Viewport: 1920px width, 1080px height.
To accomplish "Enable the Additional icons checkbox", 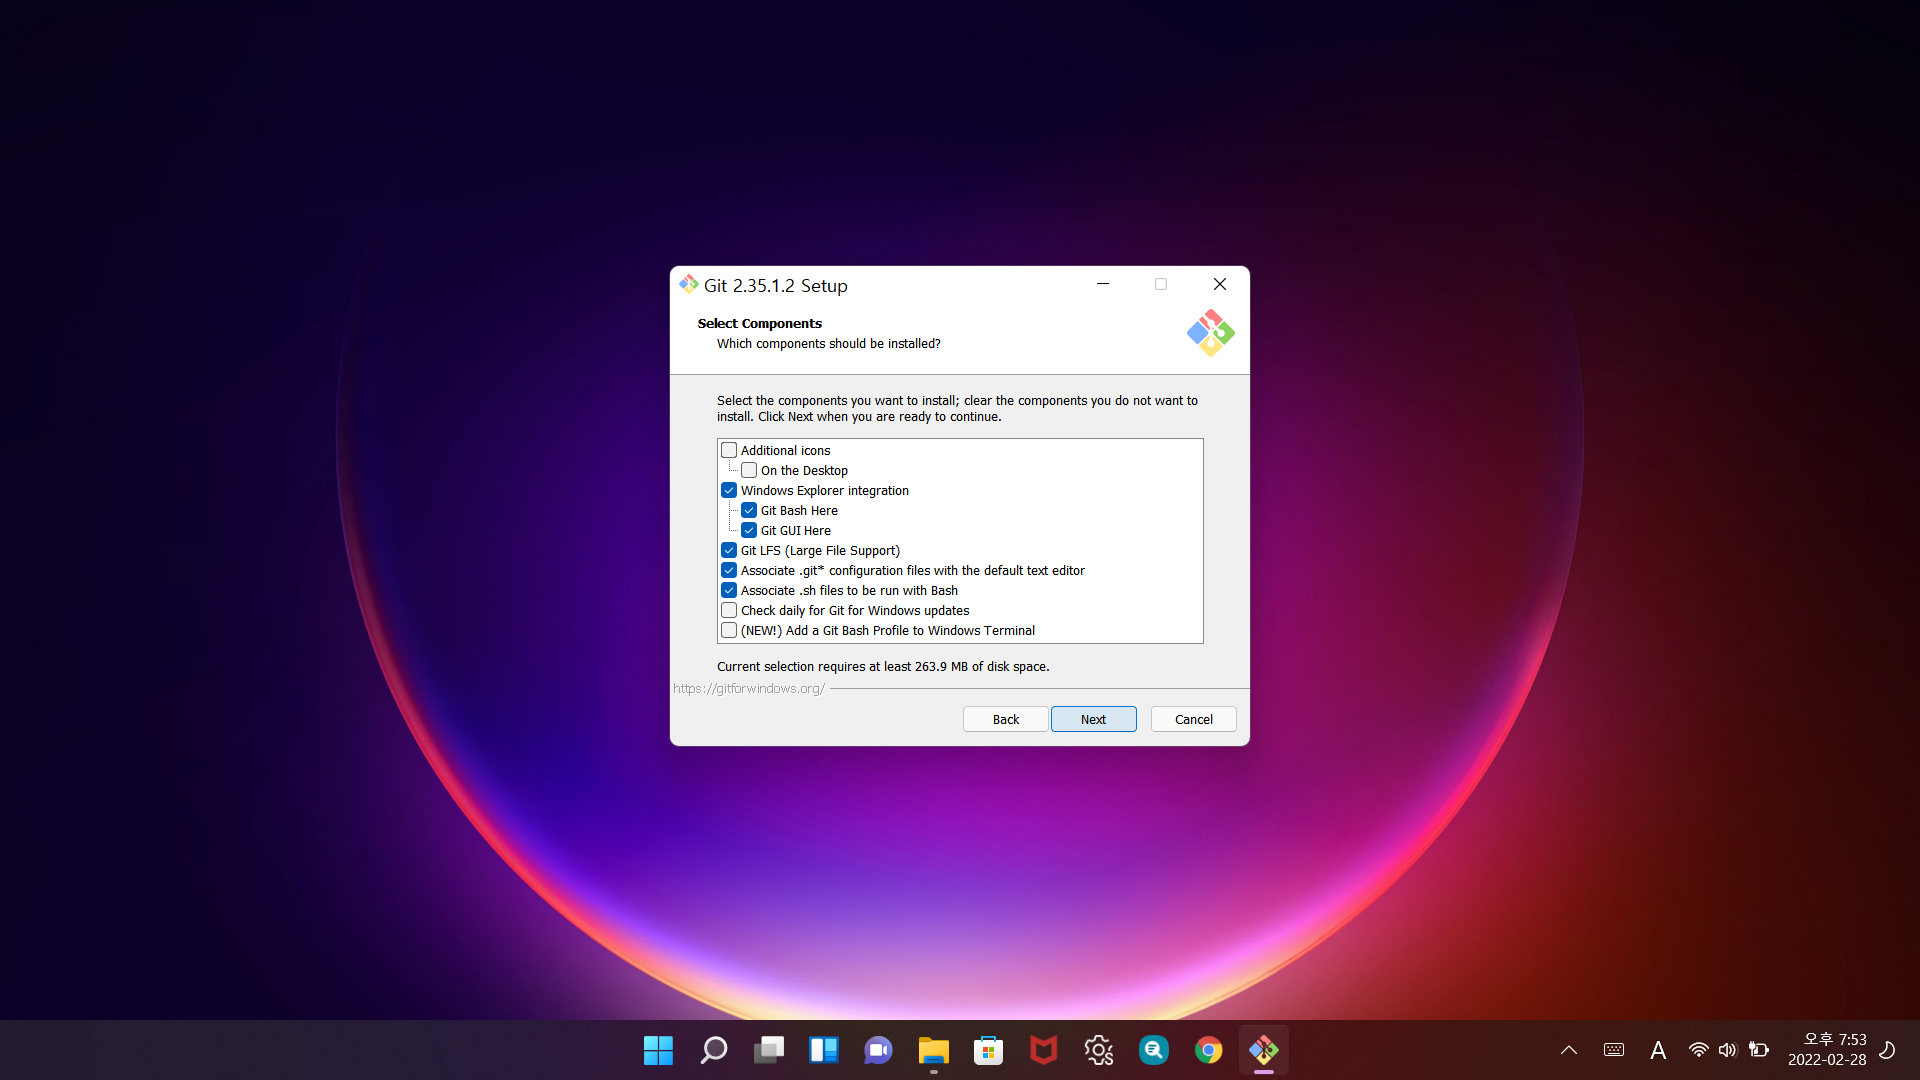I will coord(729,451).
